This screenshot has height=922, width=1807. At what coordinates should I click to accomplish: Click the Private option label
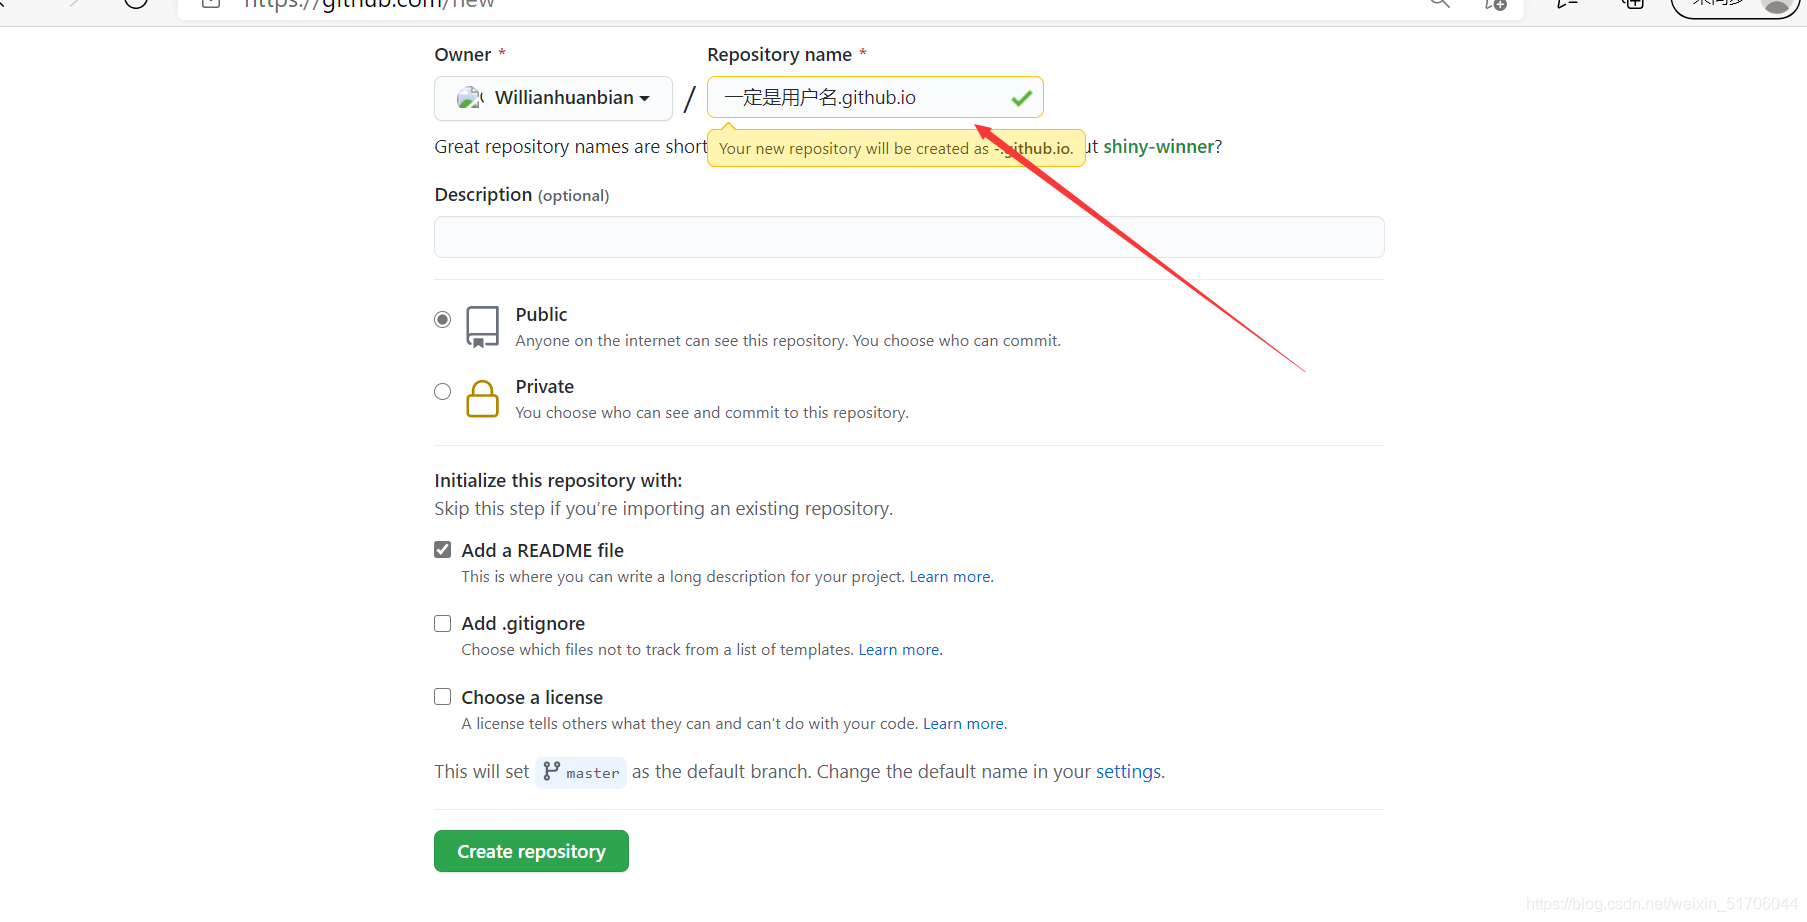[544, 387]
